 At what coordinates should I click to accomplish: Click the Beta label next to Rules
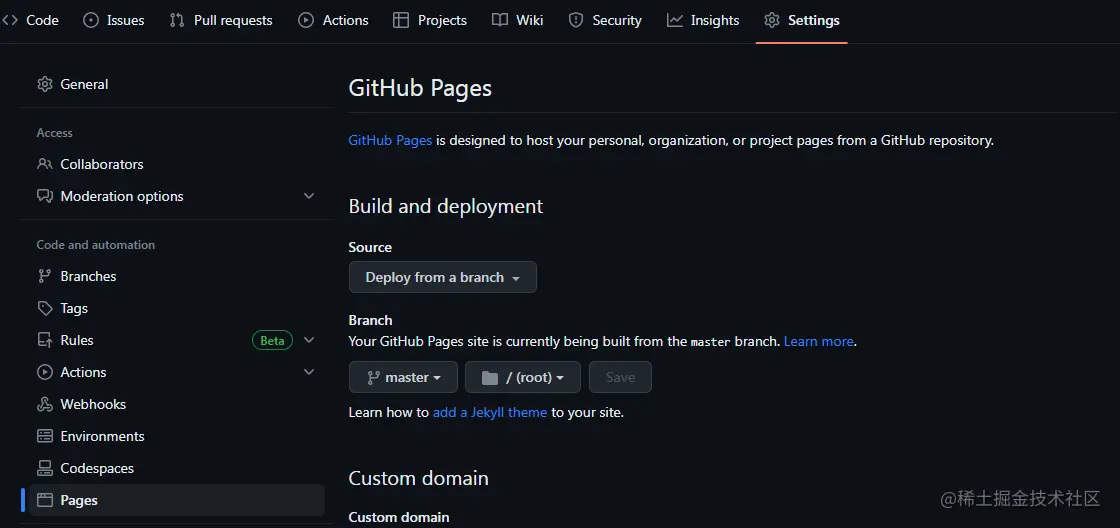272,340
